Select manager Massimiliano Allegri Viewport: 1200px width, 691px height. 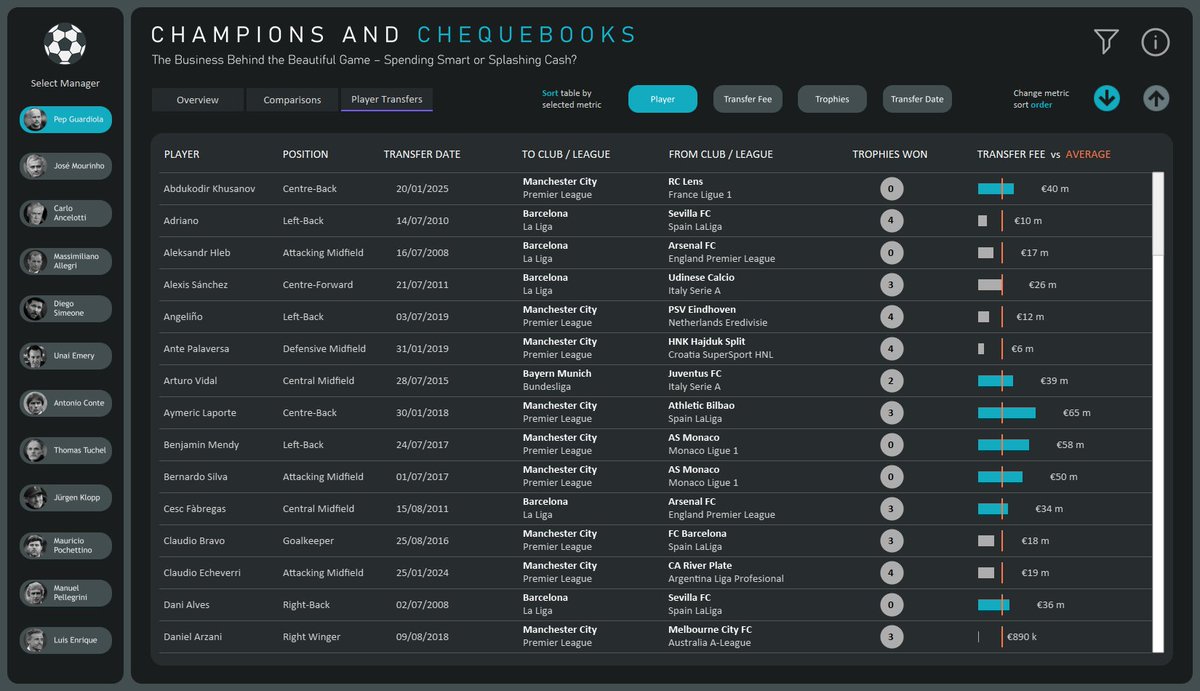[66, 261]
